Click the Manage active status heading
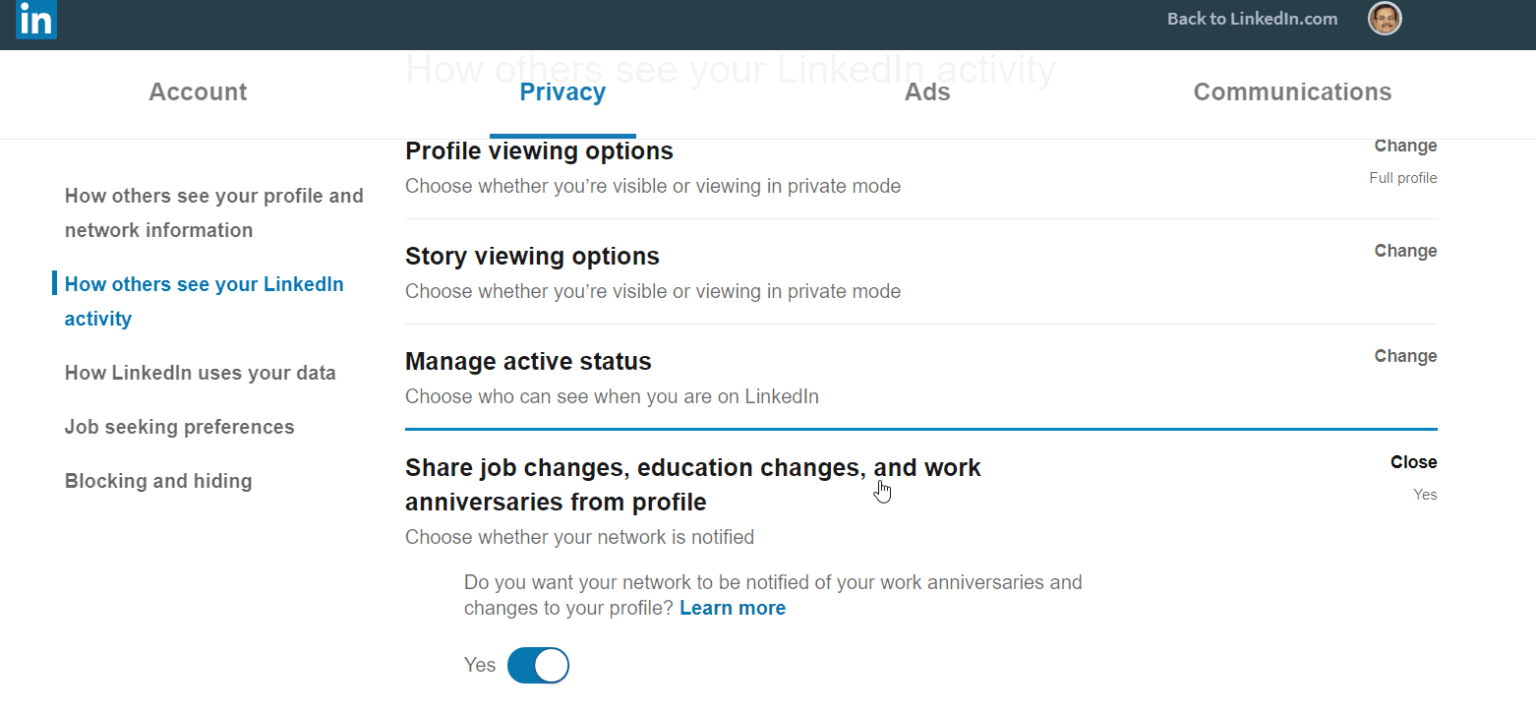This screenshot has width=1536, height=714. tap(528, 361)
